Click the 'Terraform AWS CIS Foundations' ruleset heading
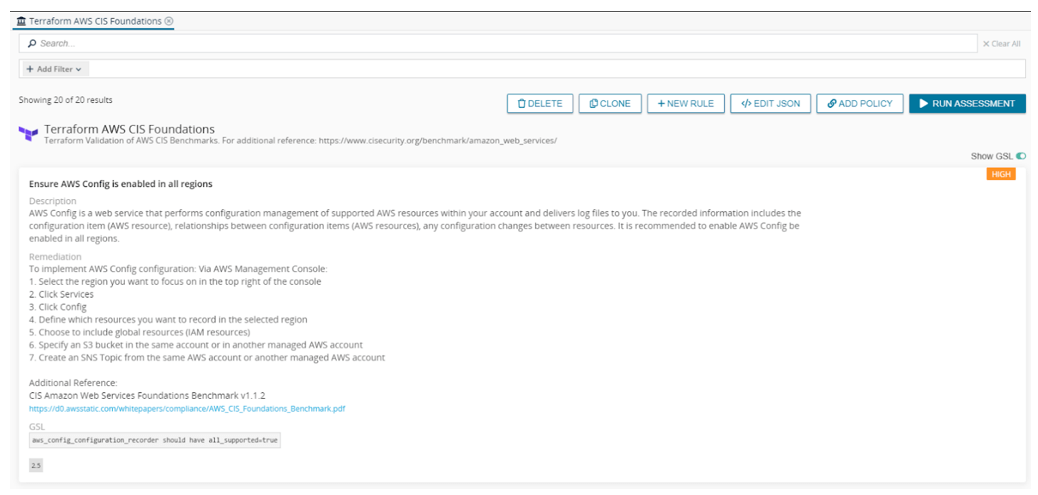 (x=129, y=129)
